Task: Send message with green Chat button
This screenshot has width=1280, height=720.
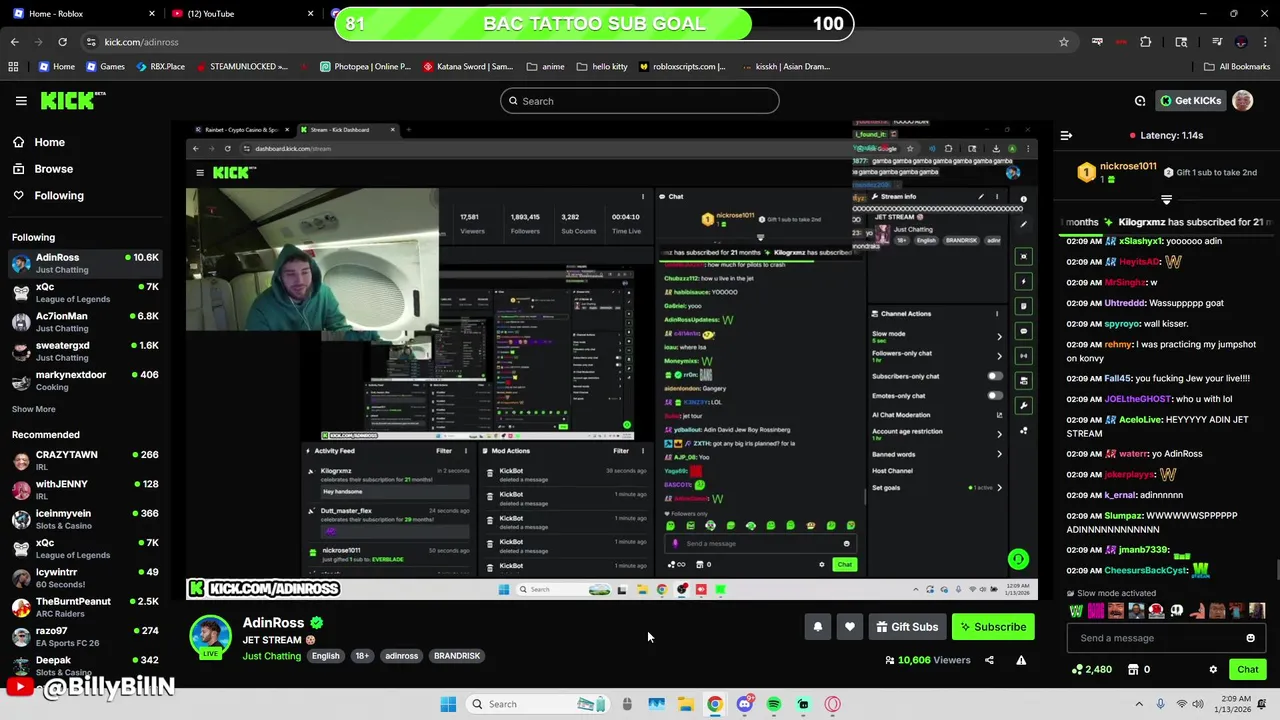Action: coord(1248,670)
